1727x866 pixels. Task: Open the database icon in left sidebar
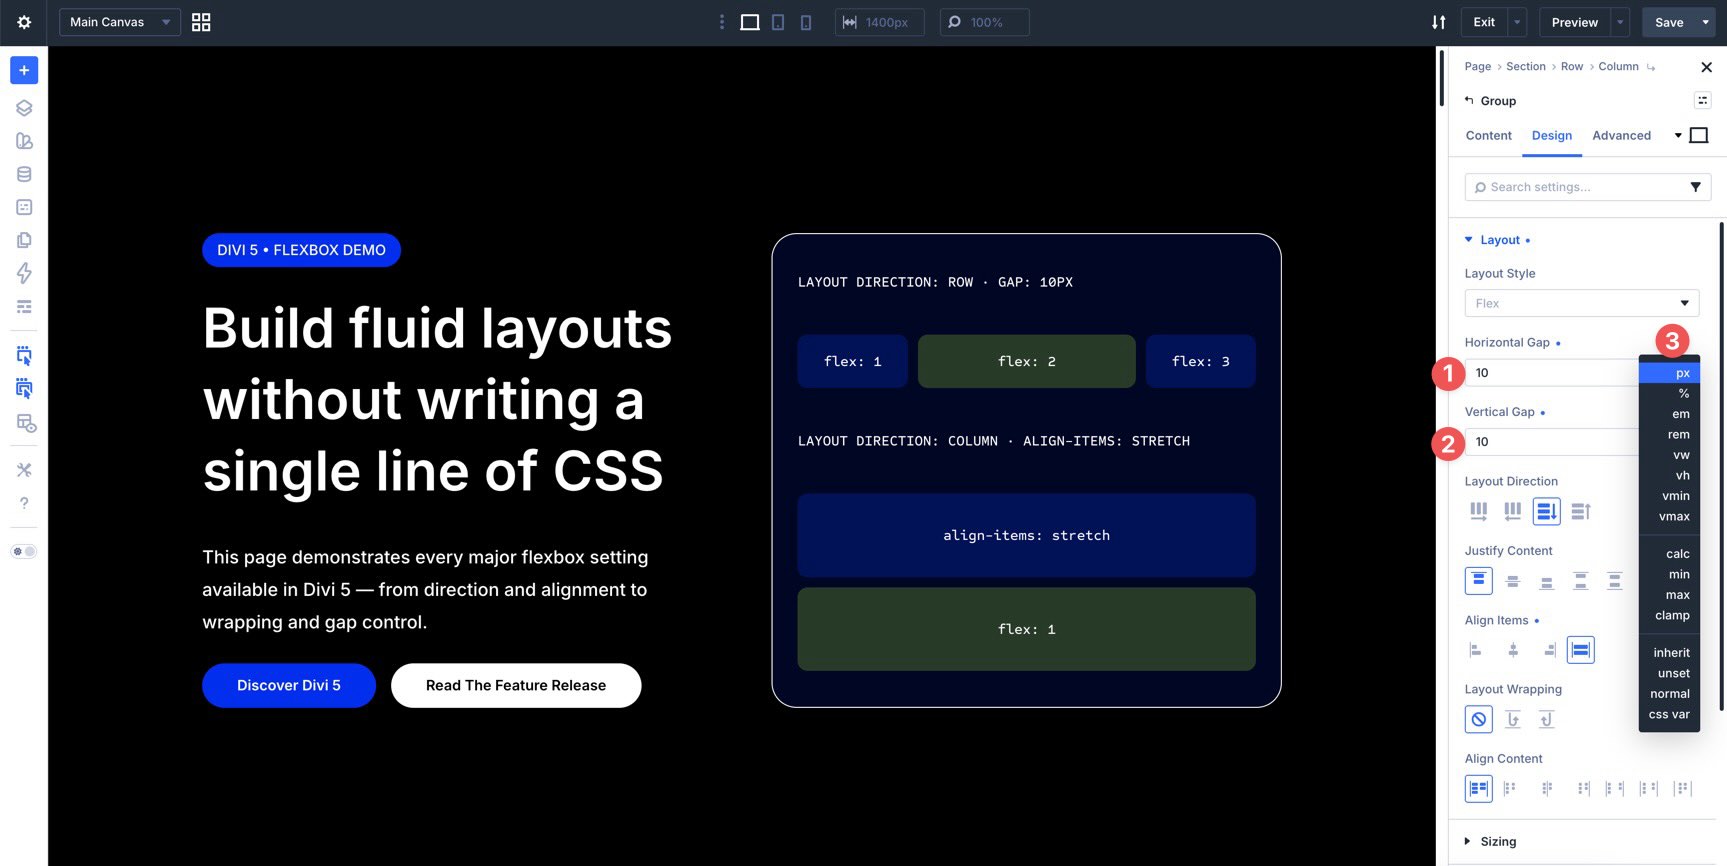[x=24, y=174]
